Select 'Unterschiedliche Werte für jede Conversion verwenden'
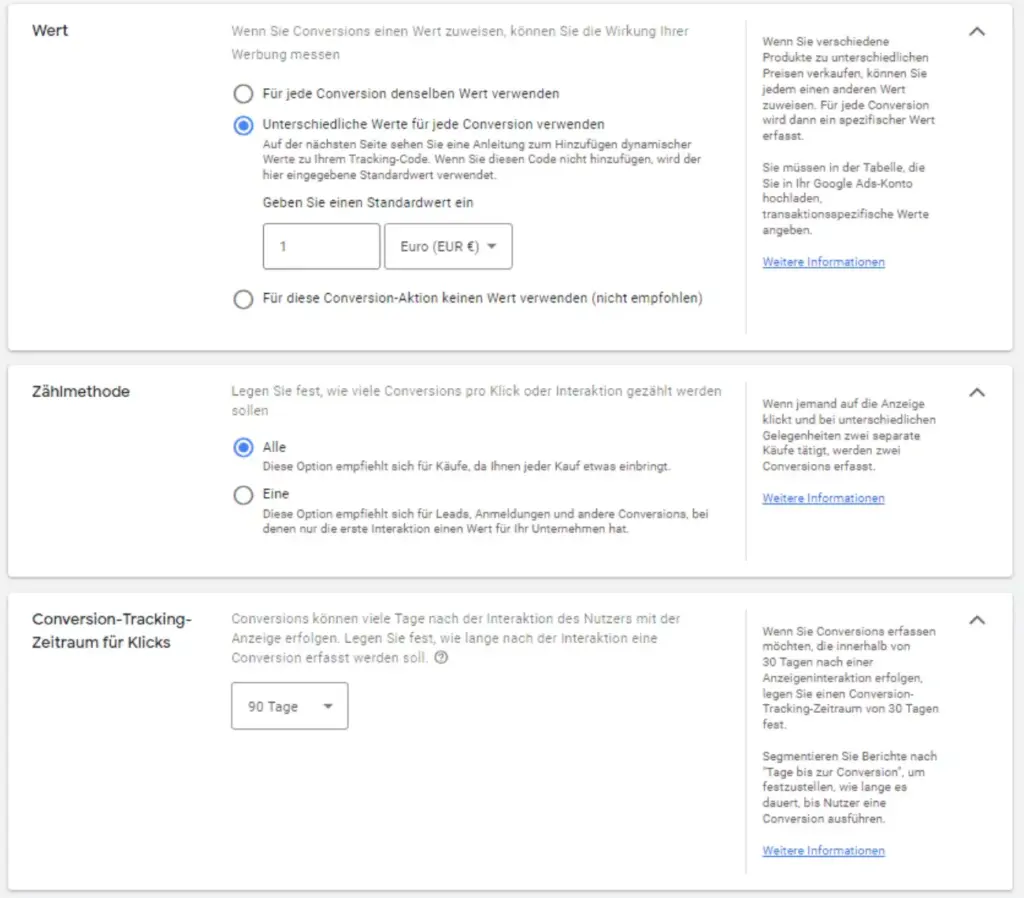The image size is (1024, 898). pyautogui.click(x=243, y=126)
